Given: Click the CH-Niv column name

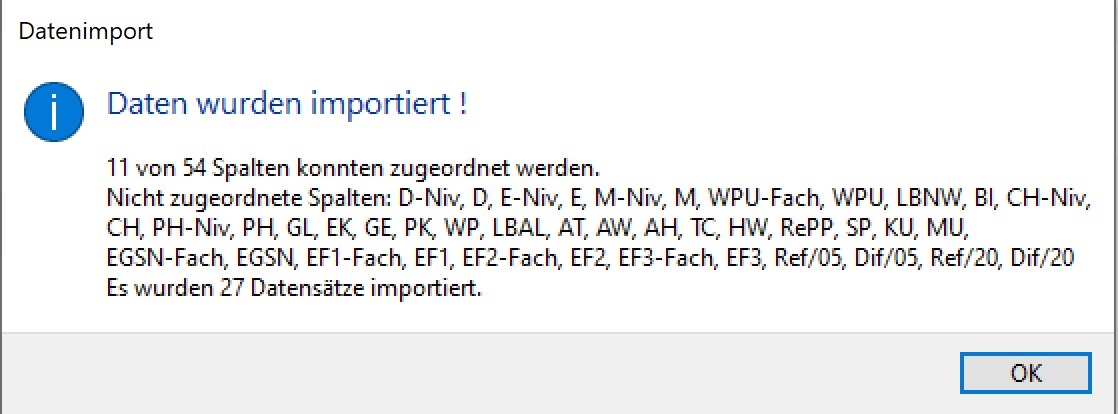Looking at the screenshot, I should click(x=1047, y=200).
